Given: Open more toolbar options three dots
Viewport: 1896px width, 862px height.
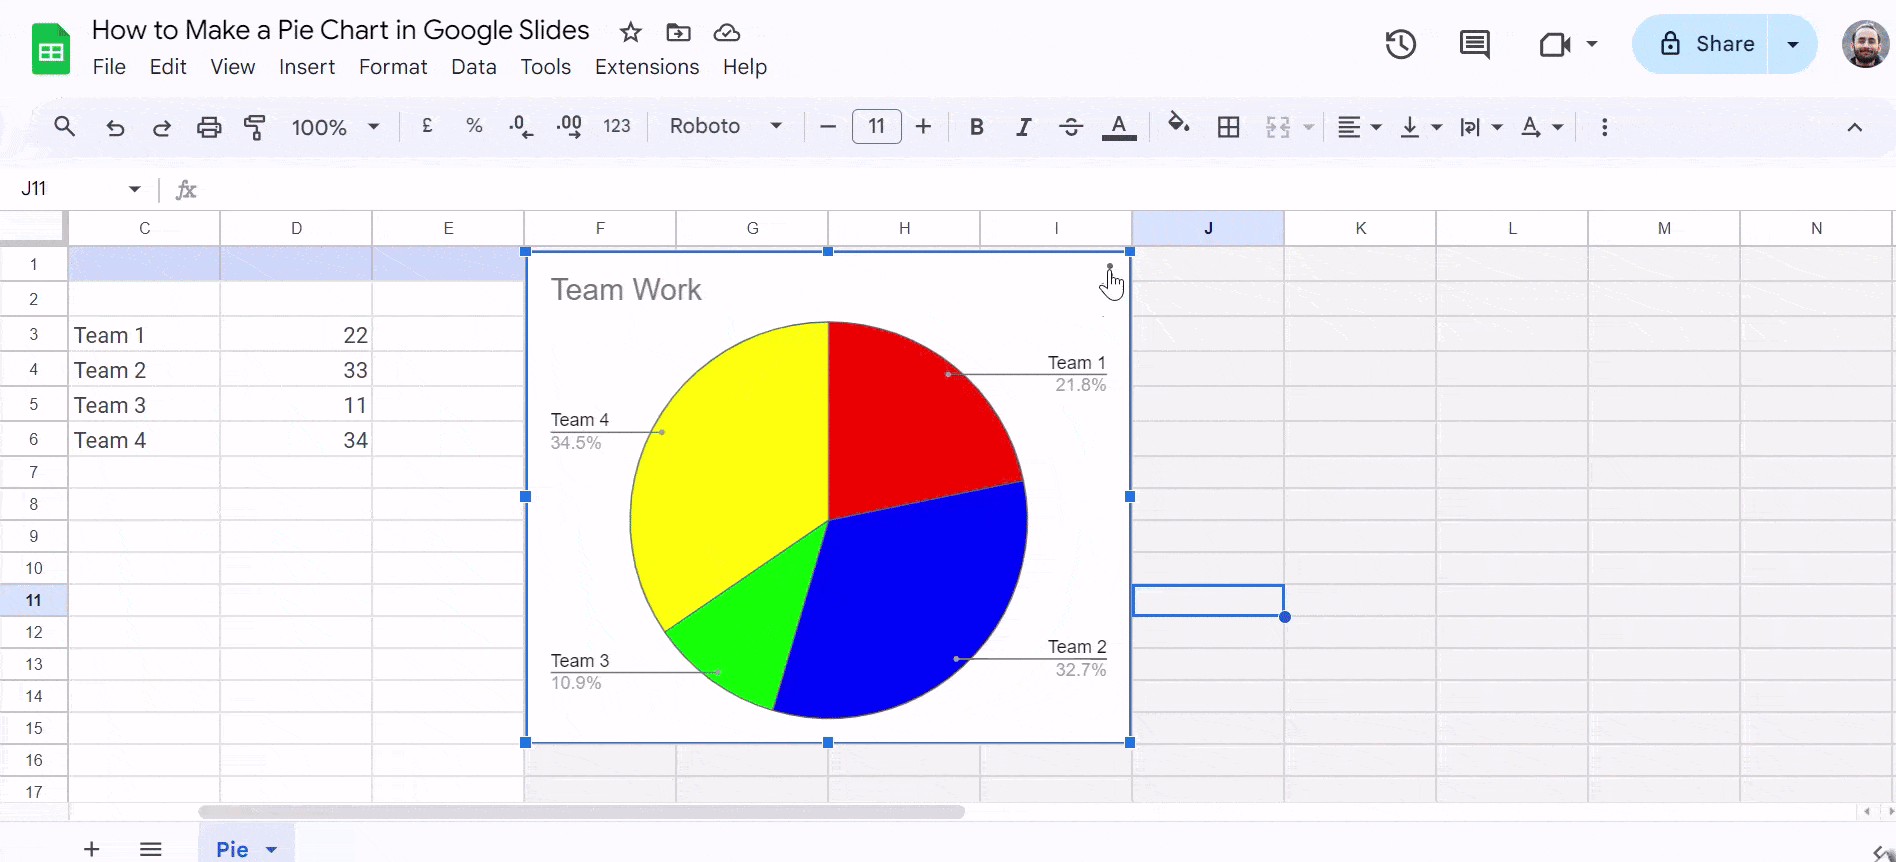Looking at the screenshot, I should (x=1604, y=127).
